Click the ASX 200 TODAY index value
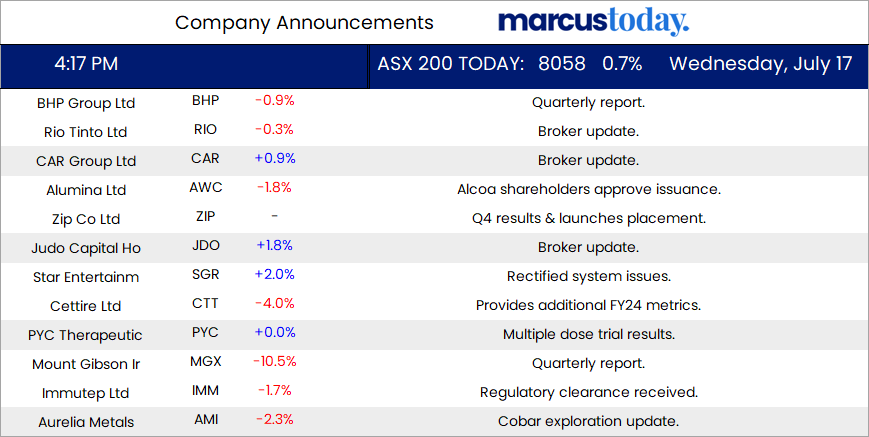The width and height of the screenshot is (869, 437). pos(561,64)
